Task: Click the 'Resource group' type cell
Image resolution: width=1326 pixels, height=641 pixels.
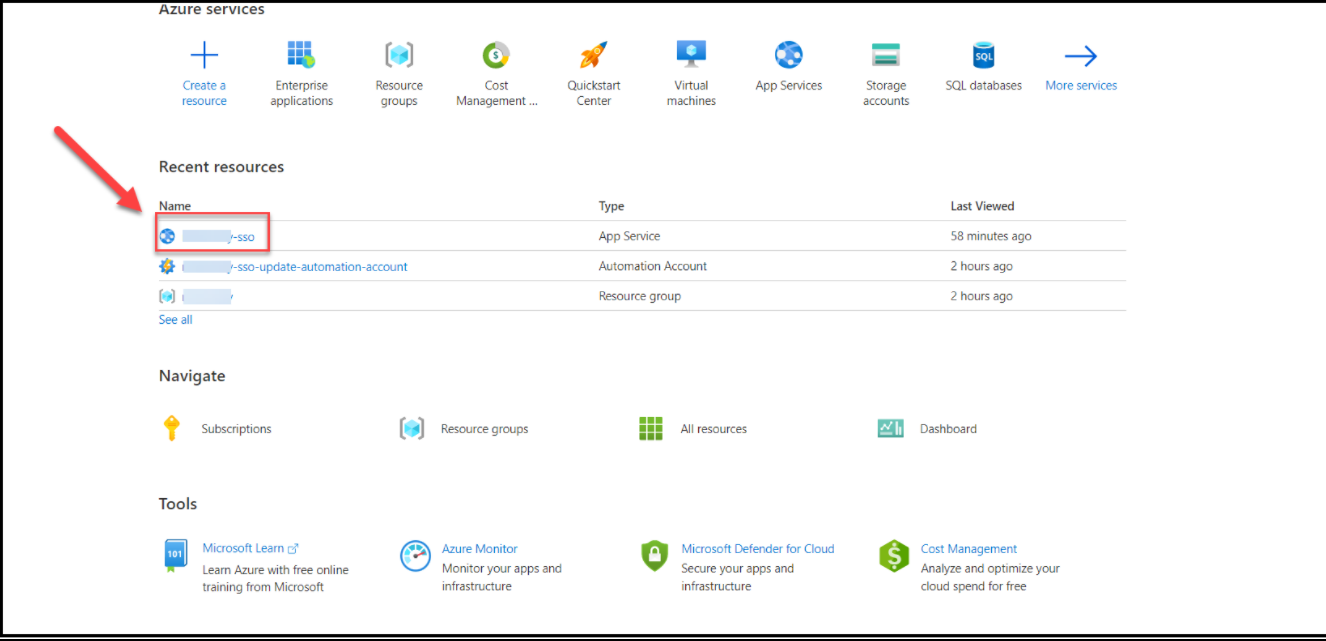Action: click(x=640, y=296)
